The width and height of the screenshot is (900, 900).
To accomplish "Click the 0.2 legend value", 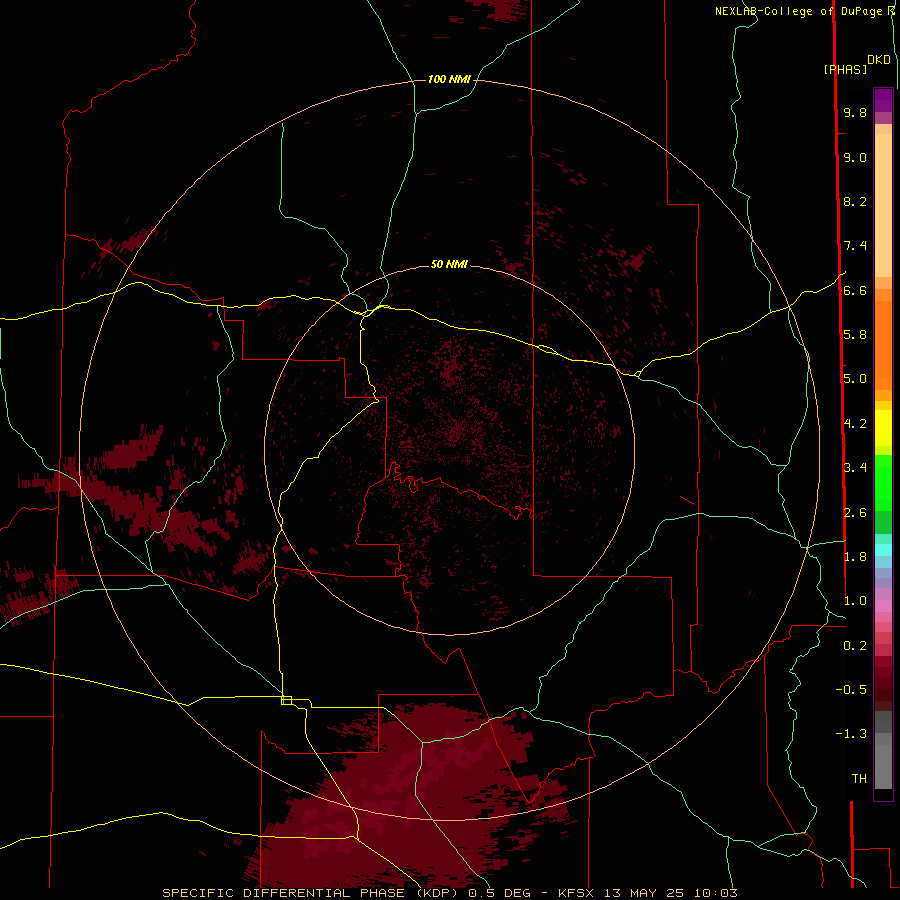I will pos(855,646).
